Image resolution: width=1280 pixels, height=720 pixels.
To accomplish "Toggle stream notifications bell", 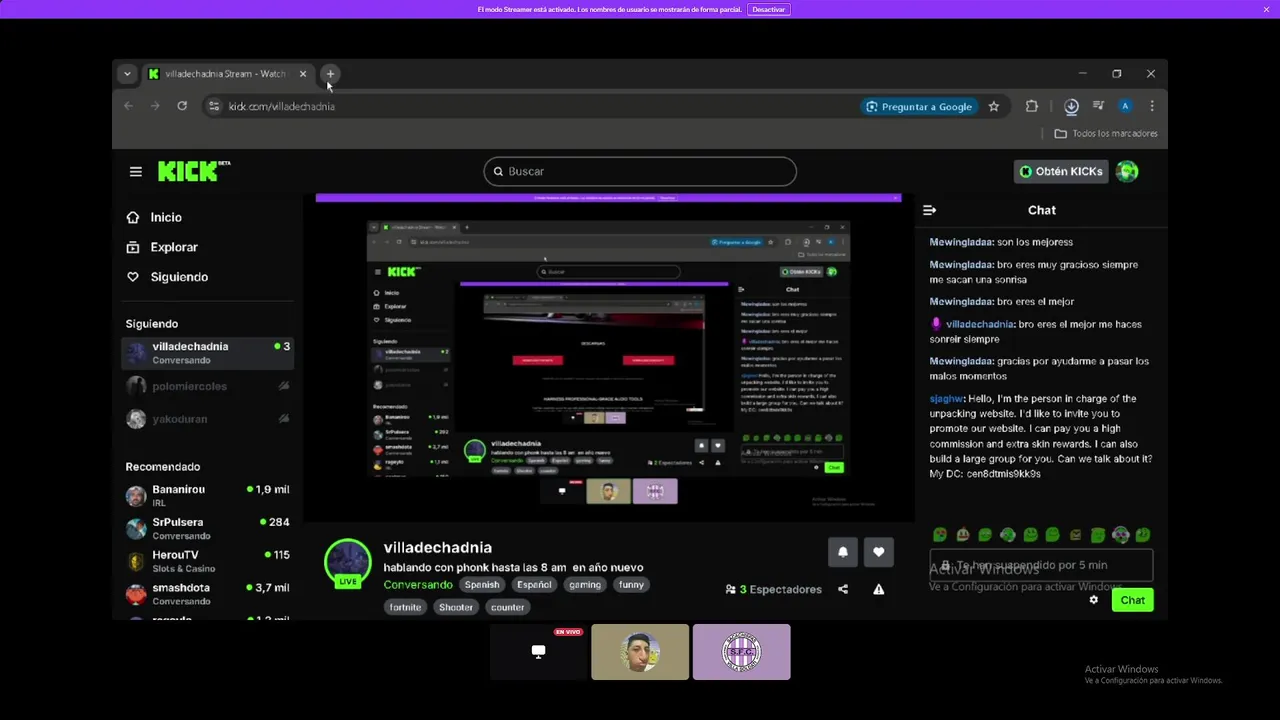I will click(842, 552).
